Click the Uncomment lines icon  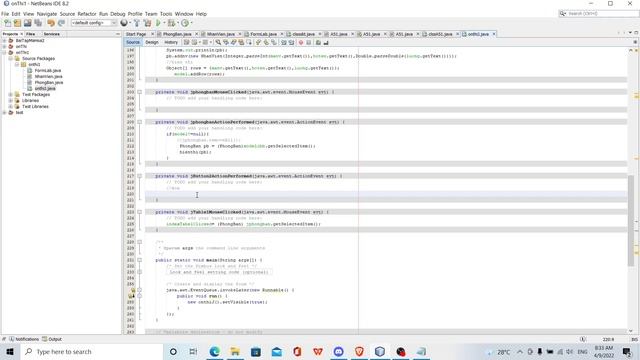click(327, 42)
